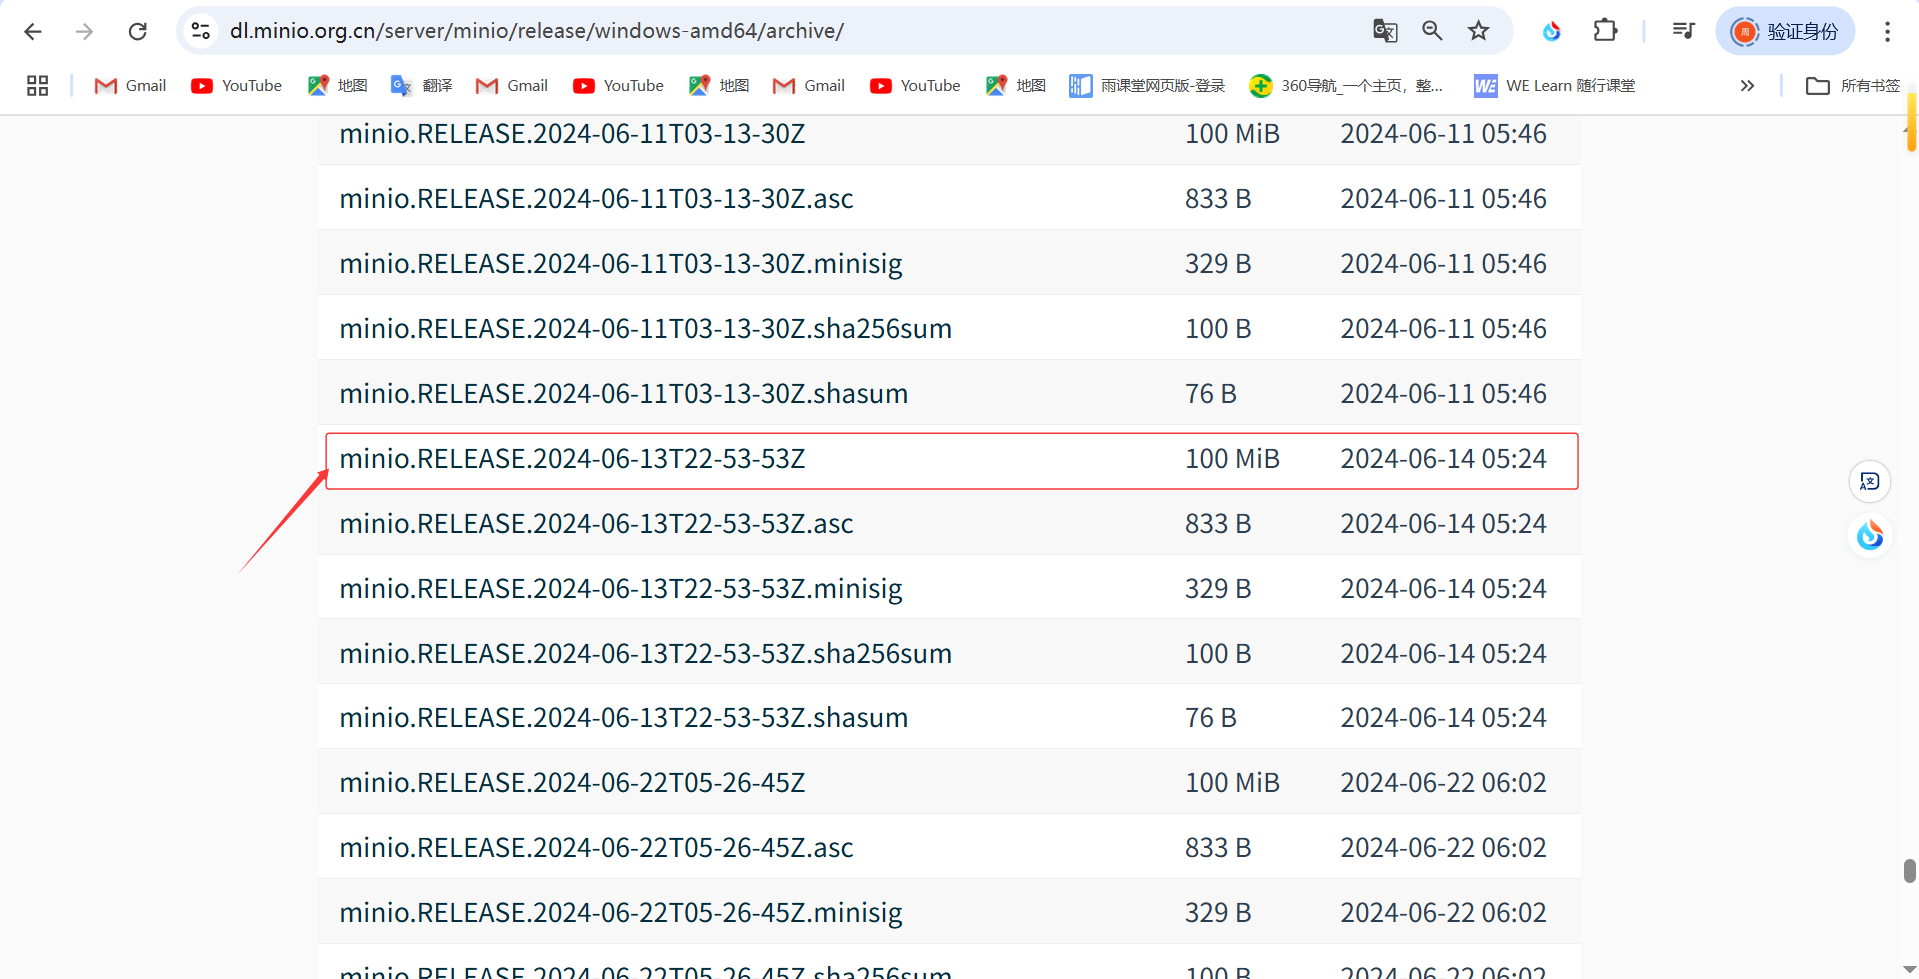Click 100 B size in 2024-06-11T03-13-30Z.sha256sum row

(1218, 329)
